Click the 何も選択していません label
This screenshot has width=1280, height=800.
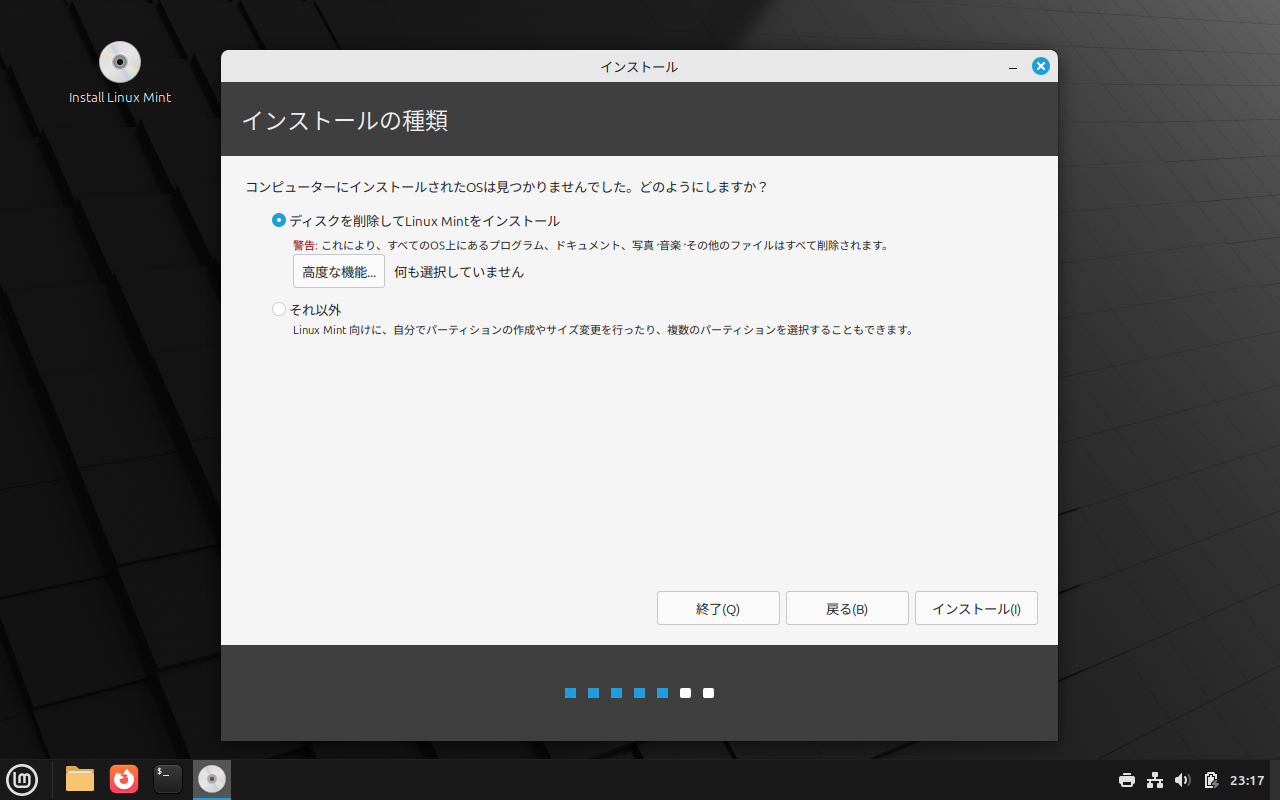459,272
